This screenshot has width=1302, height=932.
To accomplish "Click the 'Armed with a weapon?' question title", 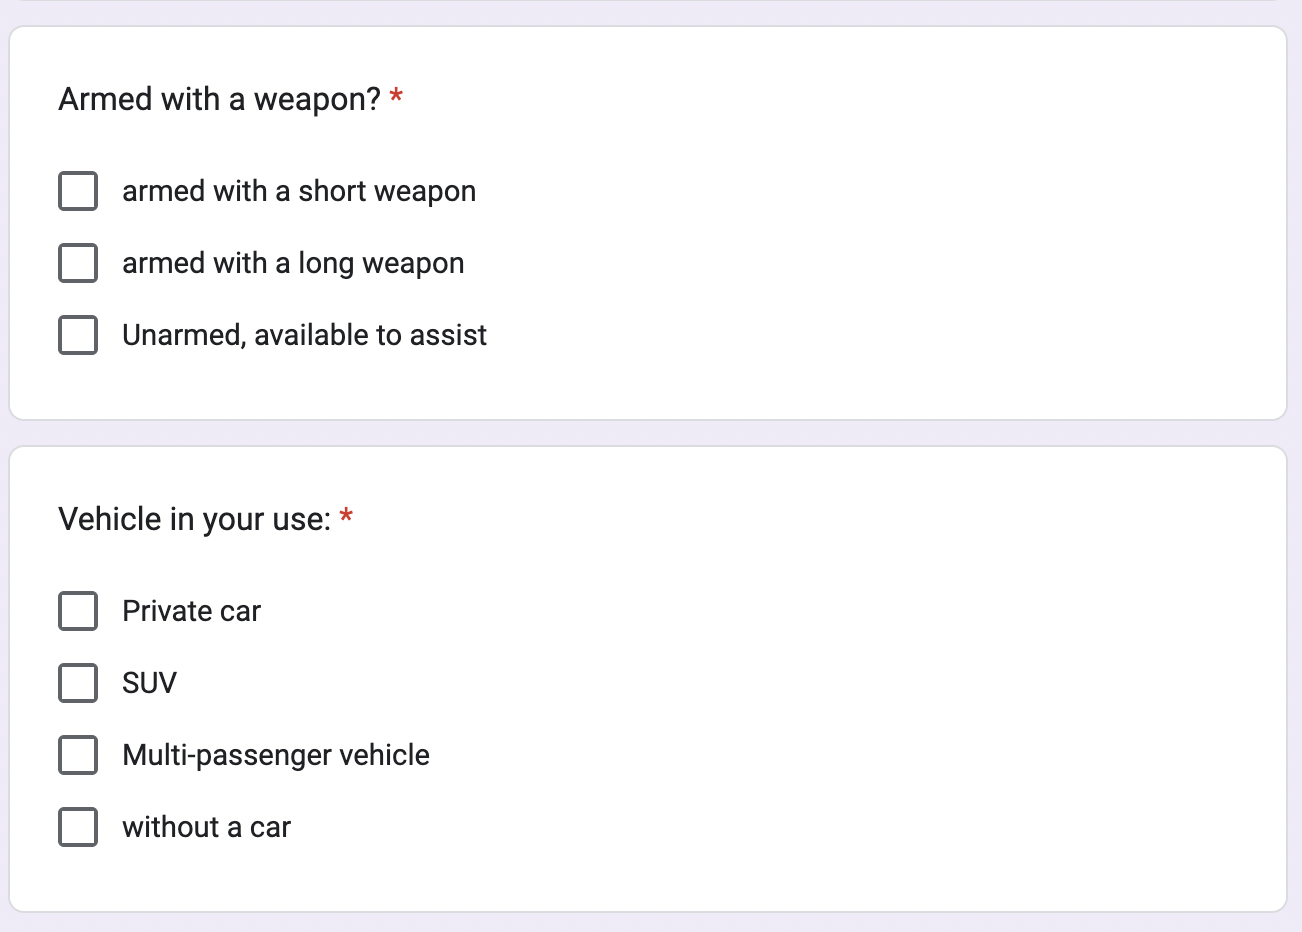I will point(219,99).
